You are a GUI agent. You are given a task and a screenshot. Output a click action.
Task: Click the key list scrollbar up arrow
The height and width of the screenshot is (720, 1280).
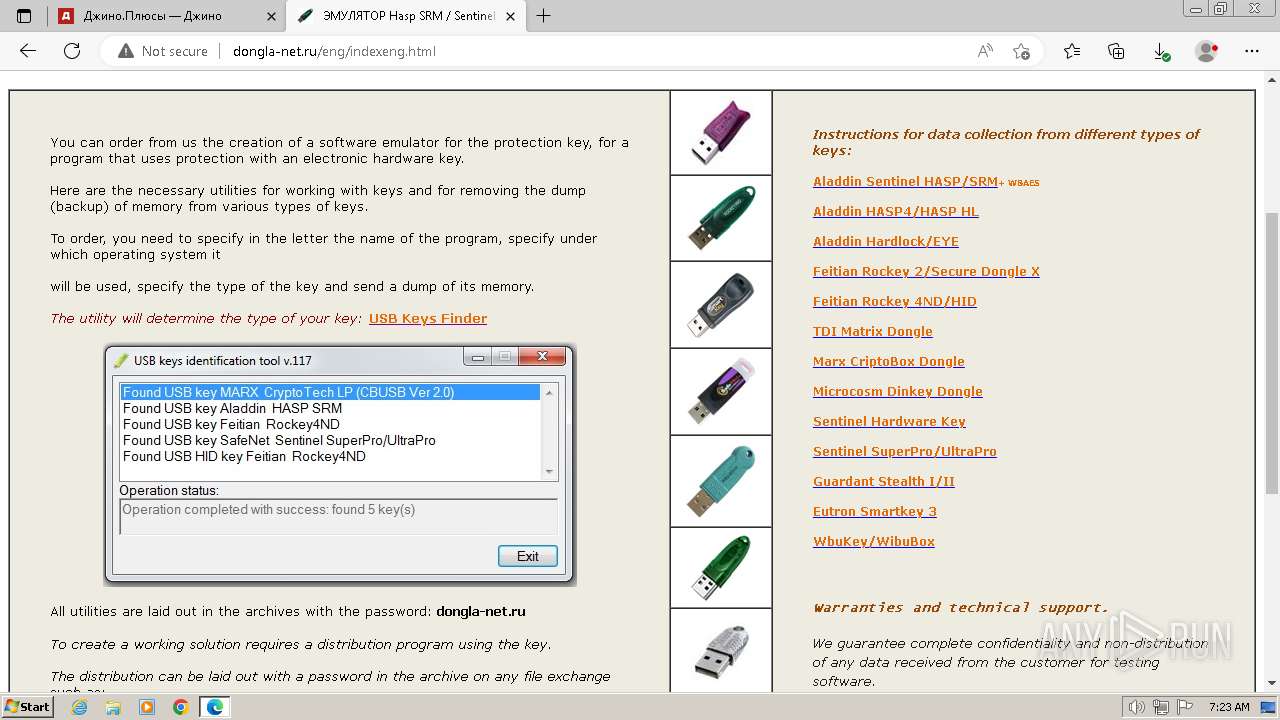(549, 392)
